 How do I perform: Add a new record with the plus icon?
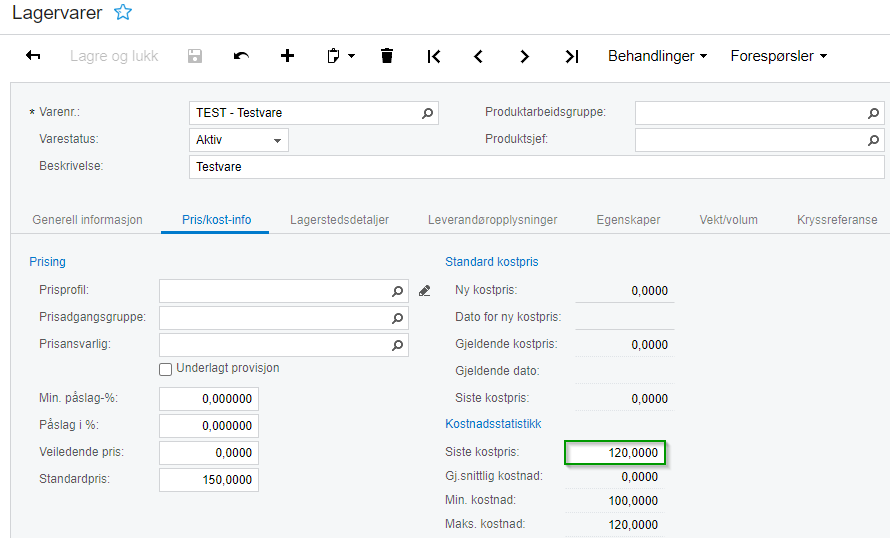287,56
